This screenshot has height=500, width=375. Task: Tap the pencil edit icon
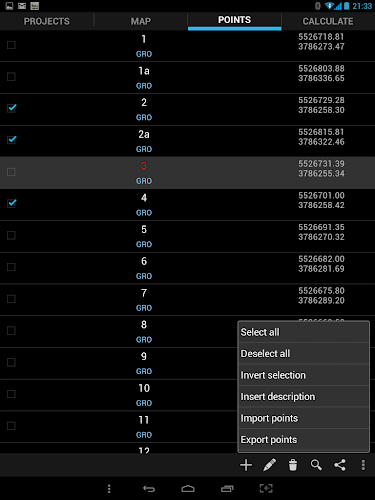click(x=269, y=465)
